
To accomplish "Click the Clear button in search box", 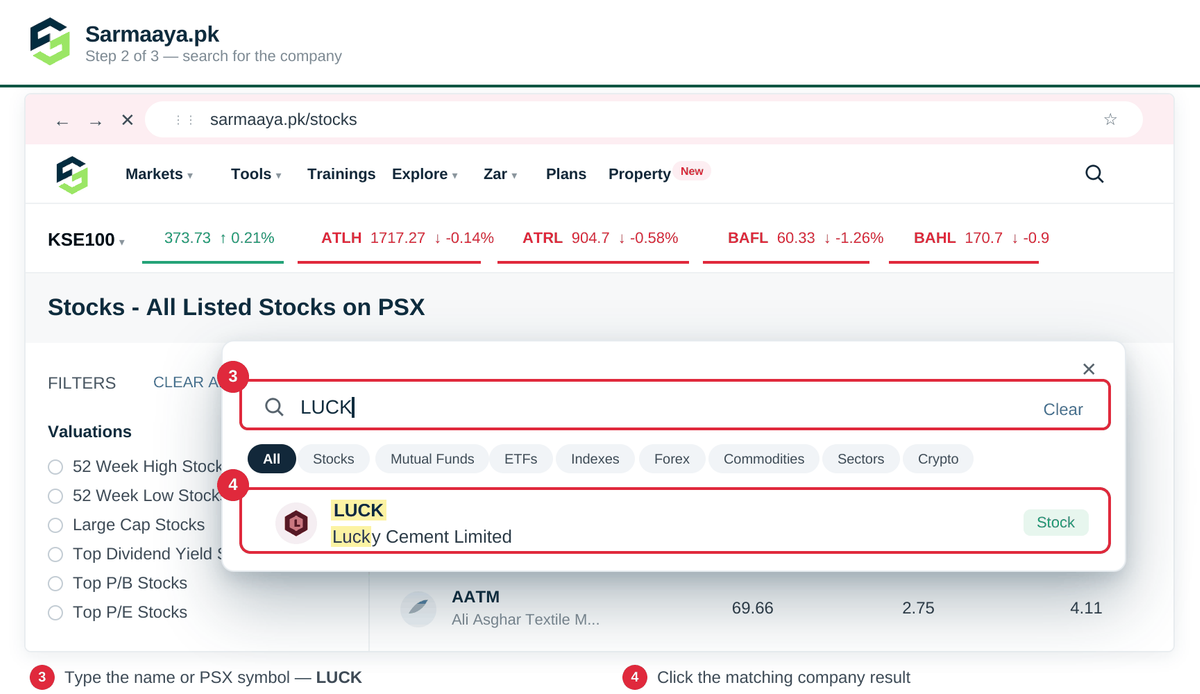I will tap(1063, 409).
